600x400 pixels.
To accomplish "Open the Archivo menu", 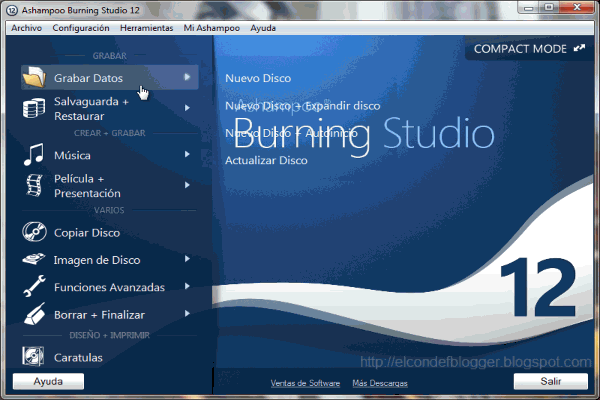I will pos(26,29).
